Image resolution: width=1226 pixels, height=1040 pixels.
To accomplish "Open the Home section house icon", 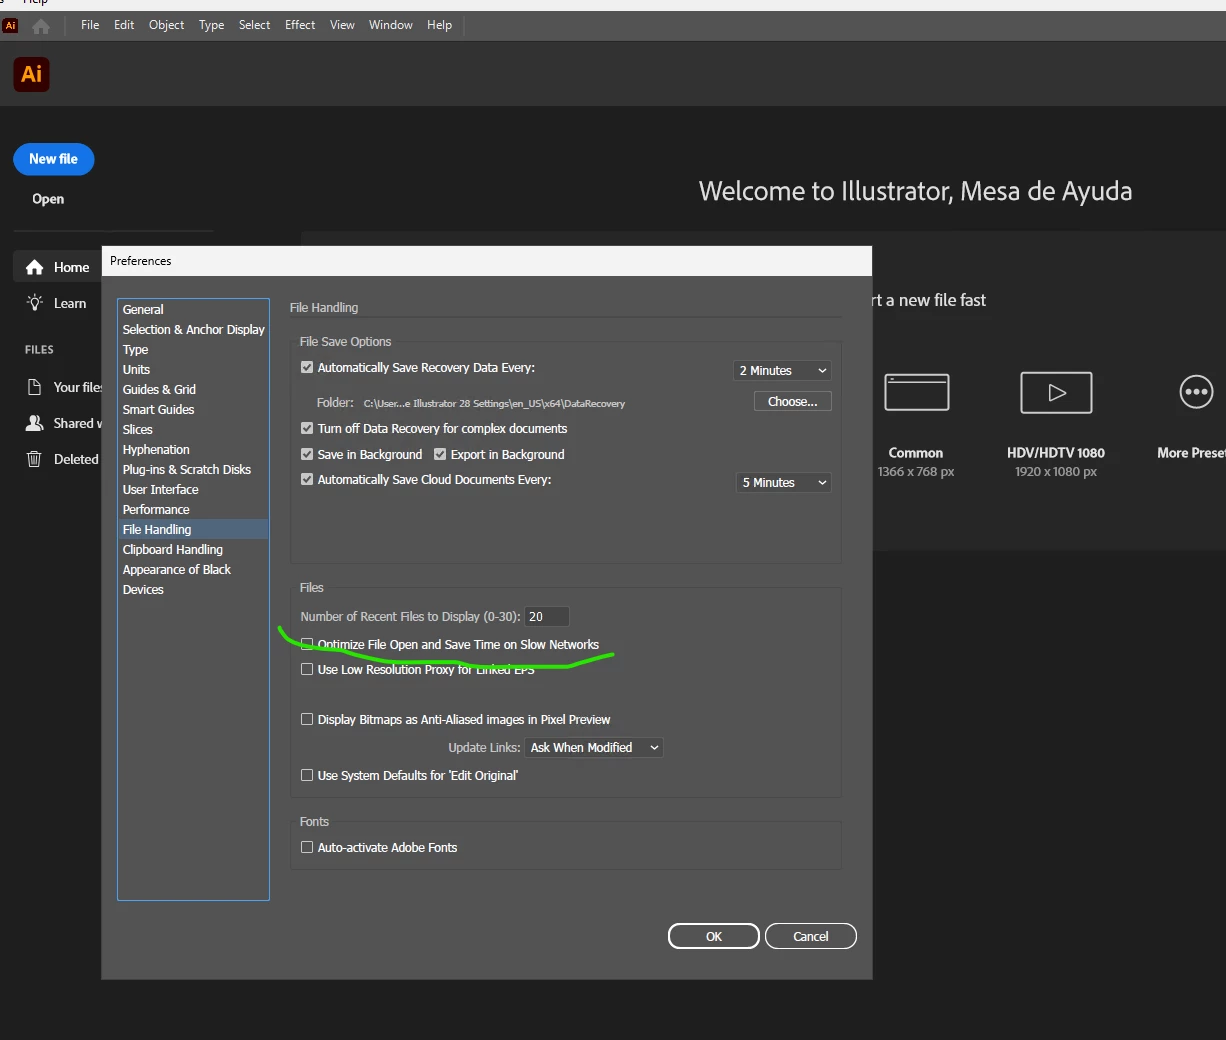I will 35,267.
